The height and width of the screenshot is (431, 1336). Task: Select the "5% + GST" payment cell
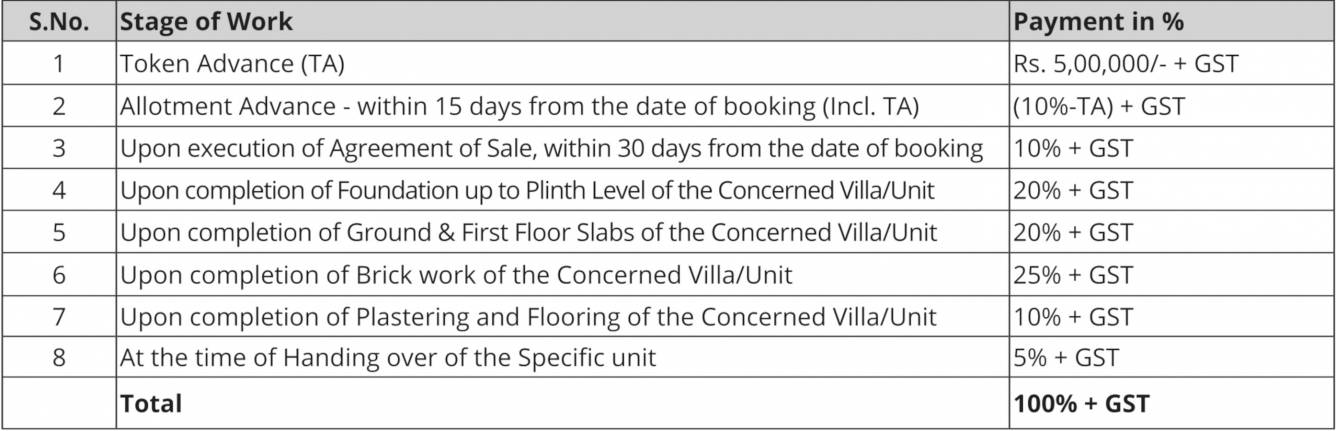tap(1066, 357)
